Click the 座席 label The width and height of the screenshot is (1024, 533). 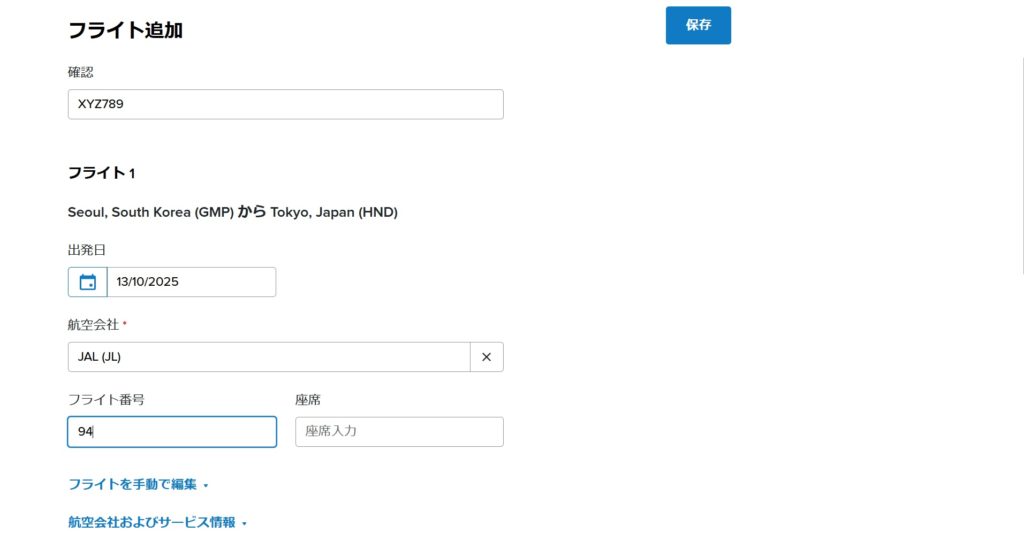click(x=307, y=400)
